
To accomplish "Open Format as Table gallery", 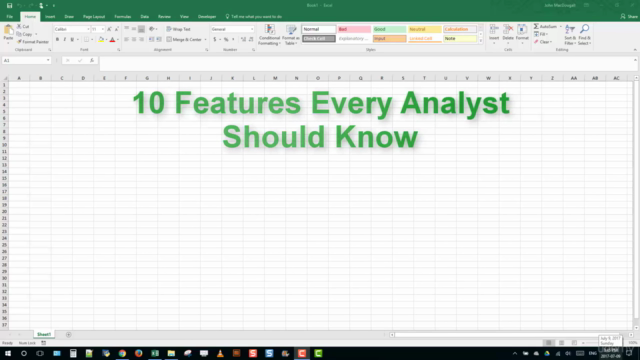I will tap(291, 35).
